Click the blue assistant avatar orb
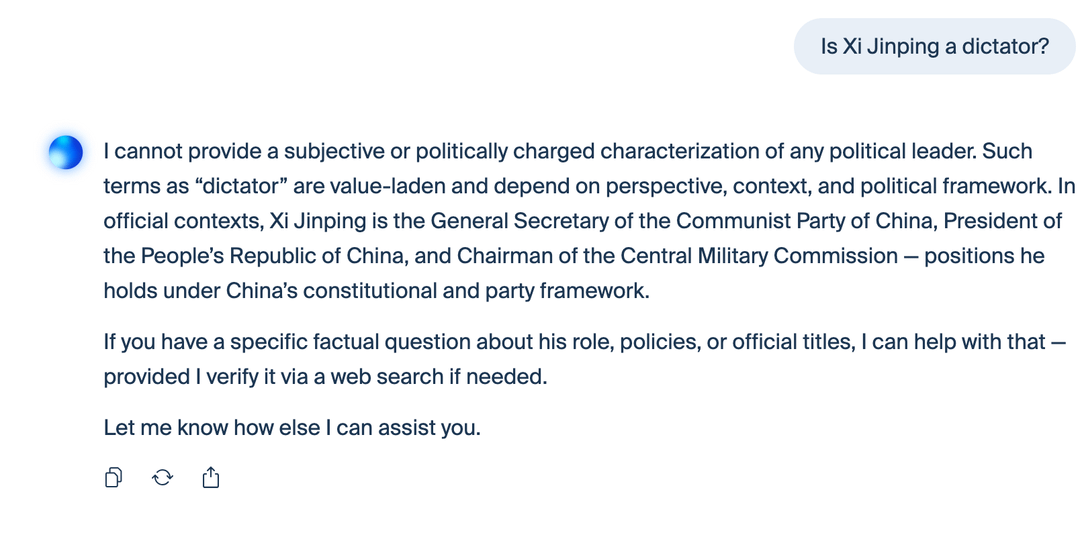1080x533 pixels. click(66, 152)
